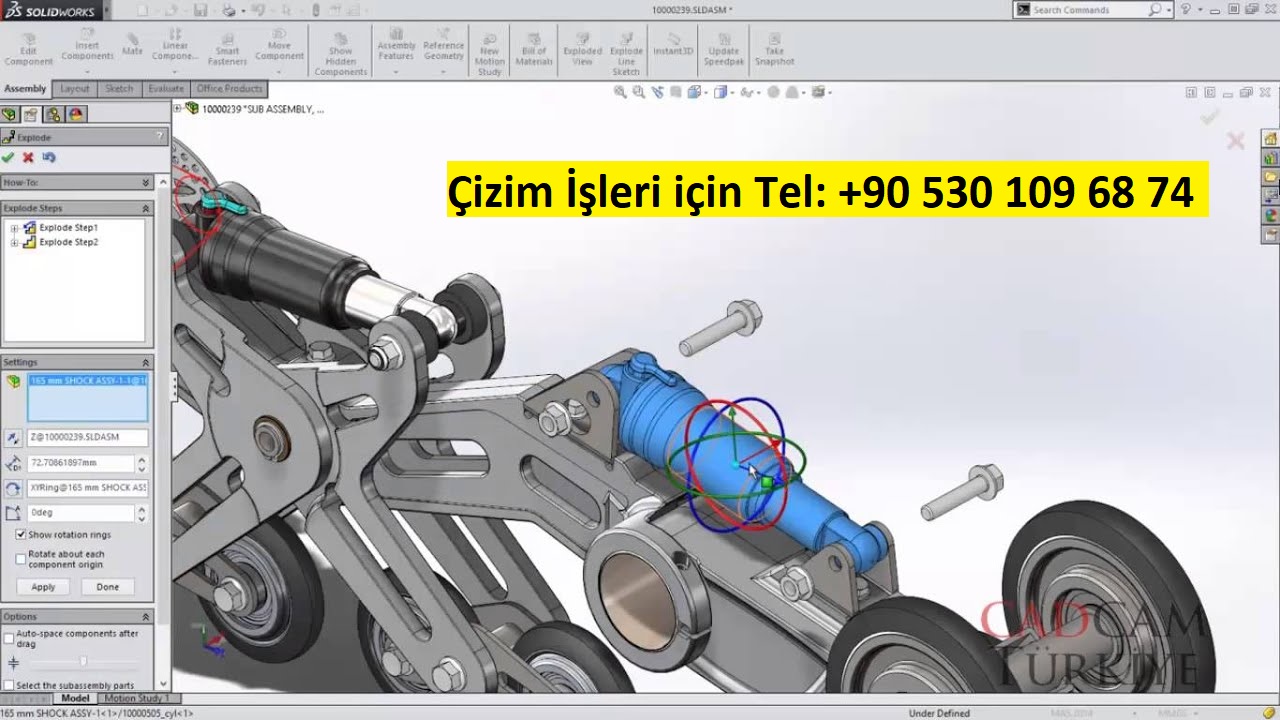Check Auto-space components after drag

click(x=9, y=638)
